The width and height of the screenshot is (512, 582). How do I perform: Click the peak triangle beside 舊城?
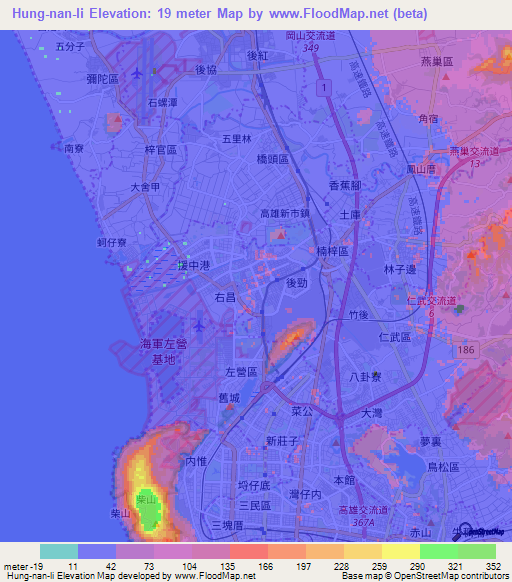click(230, 407)
